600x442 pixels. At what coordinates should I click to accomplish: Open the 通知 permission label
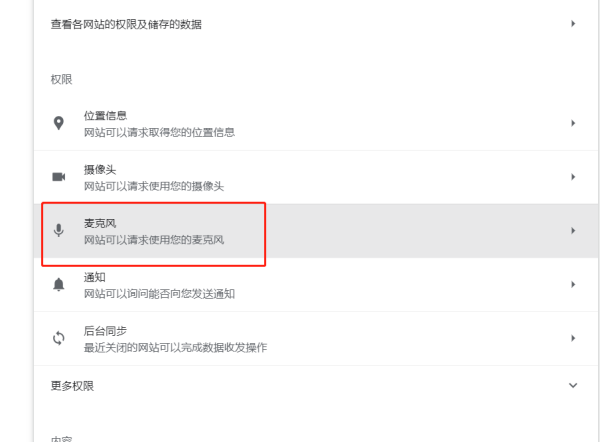click(x=94, y=278)
